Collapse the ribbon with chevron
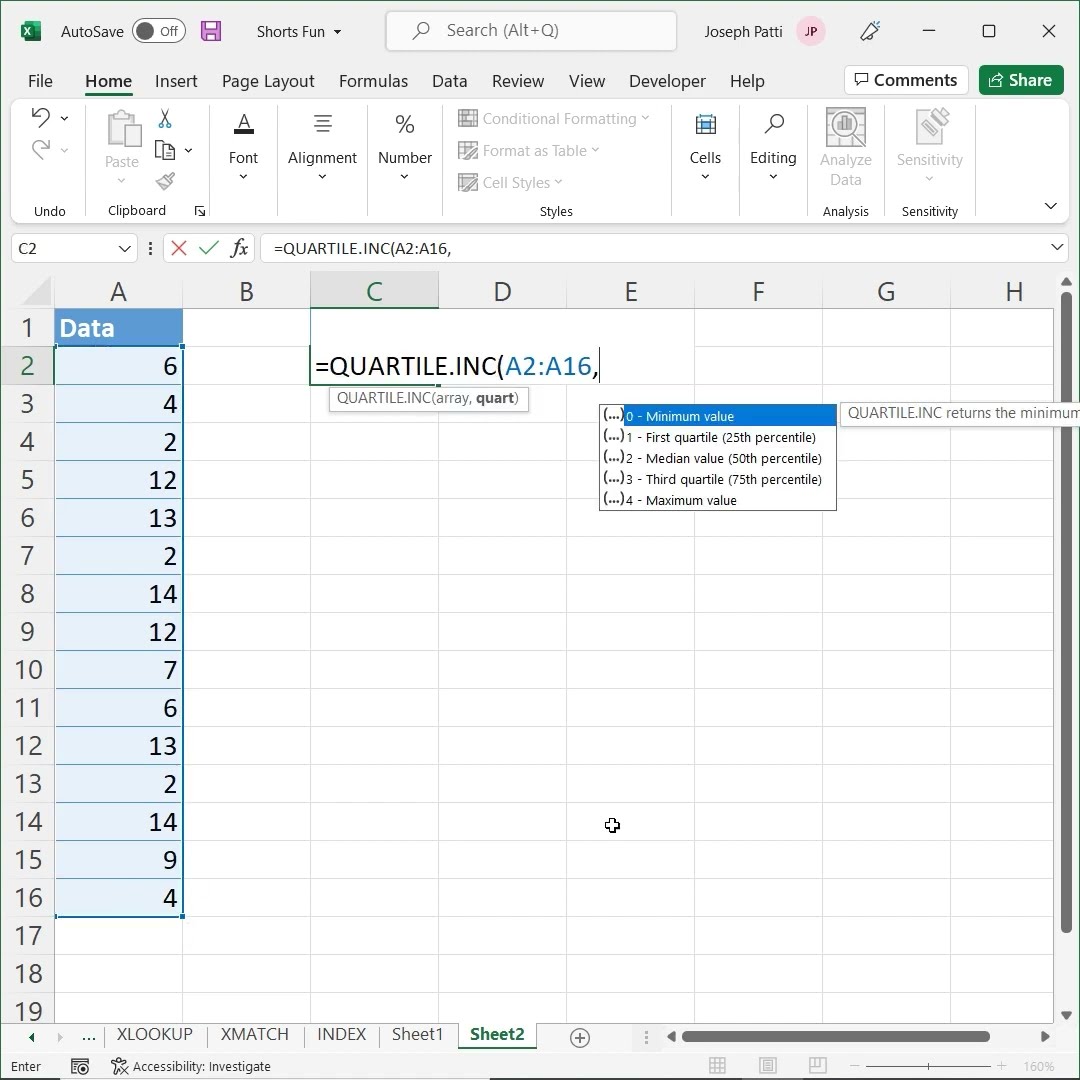1080x1080 pixels. pyautogui.click(x=1050, y=206)
